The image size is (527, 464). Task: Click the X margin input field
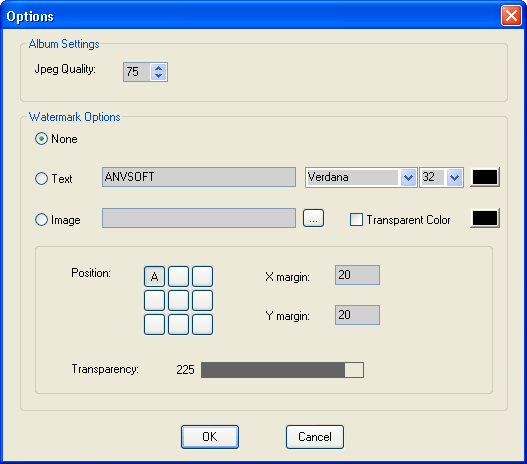click(x=357, y=275)
